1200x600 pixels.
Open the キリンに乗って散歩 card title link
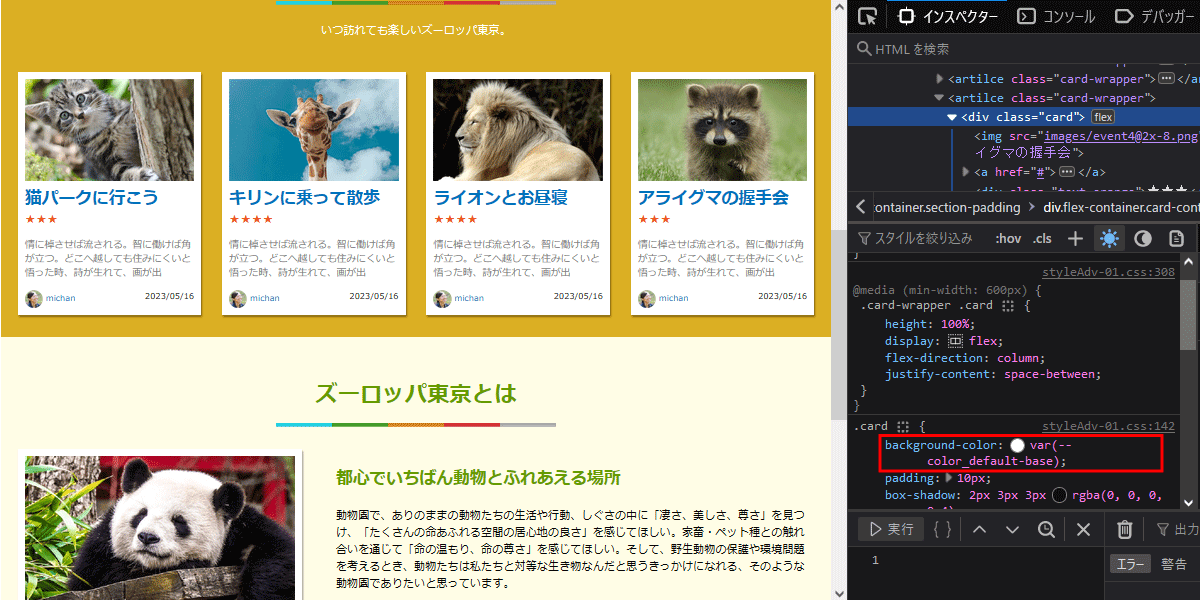pos(304,198)
